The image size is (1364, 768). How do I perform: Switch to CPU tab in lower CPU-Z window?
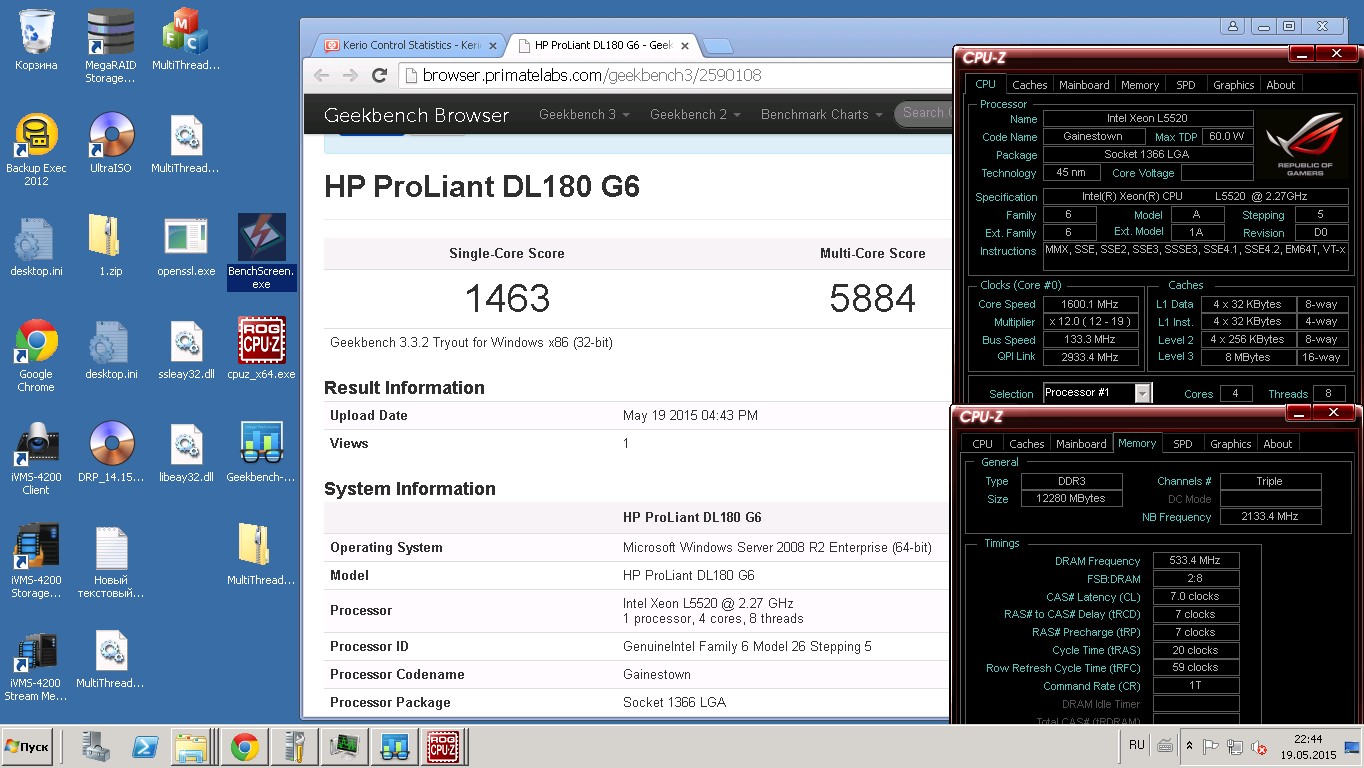983,444
